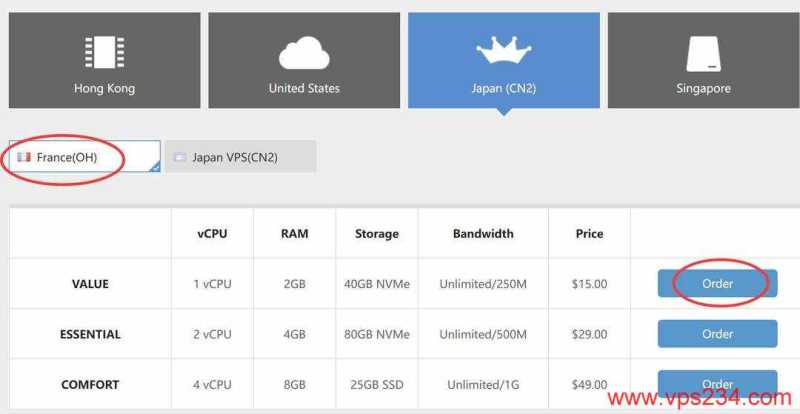Click the Hong Kong memory chip icon

pos(104,53)
